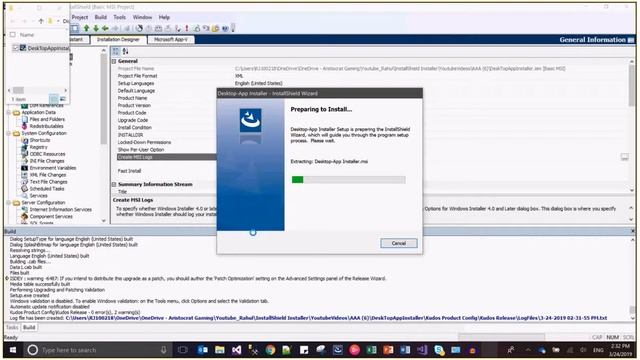Open Component Services view

pyautogui.click(x=51, y=216)
